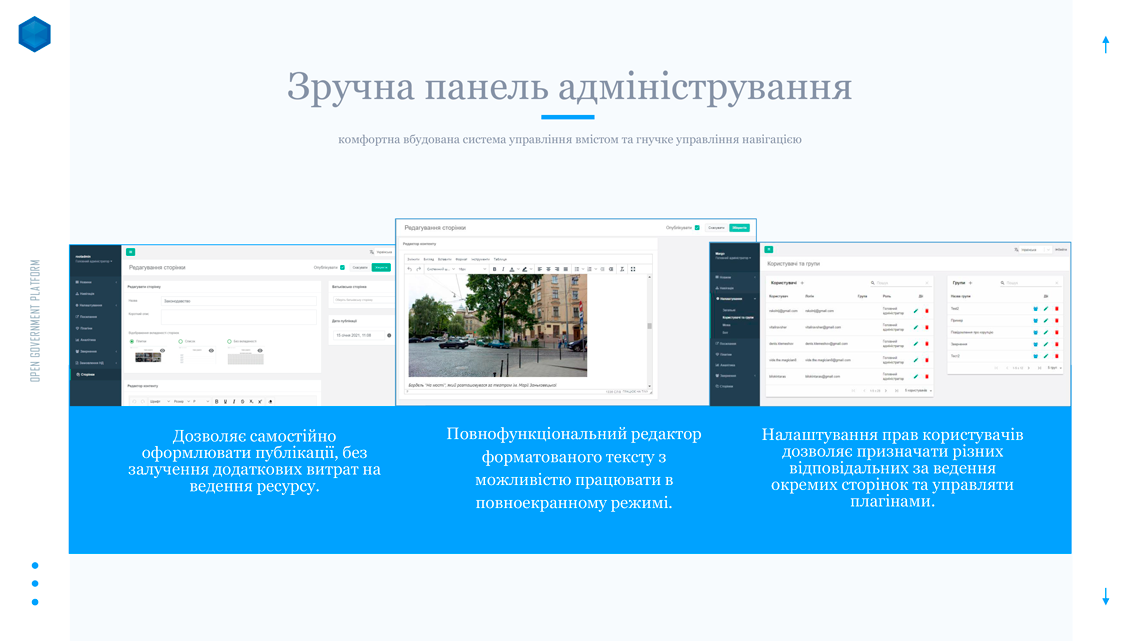Click the street photo in middle editor
This screenshot has height=641, width=1140.
pyautogui.click(x=497, y=326)
